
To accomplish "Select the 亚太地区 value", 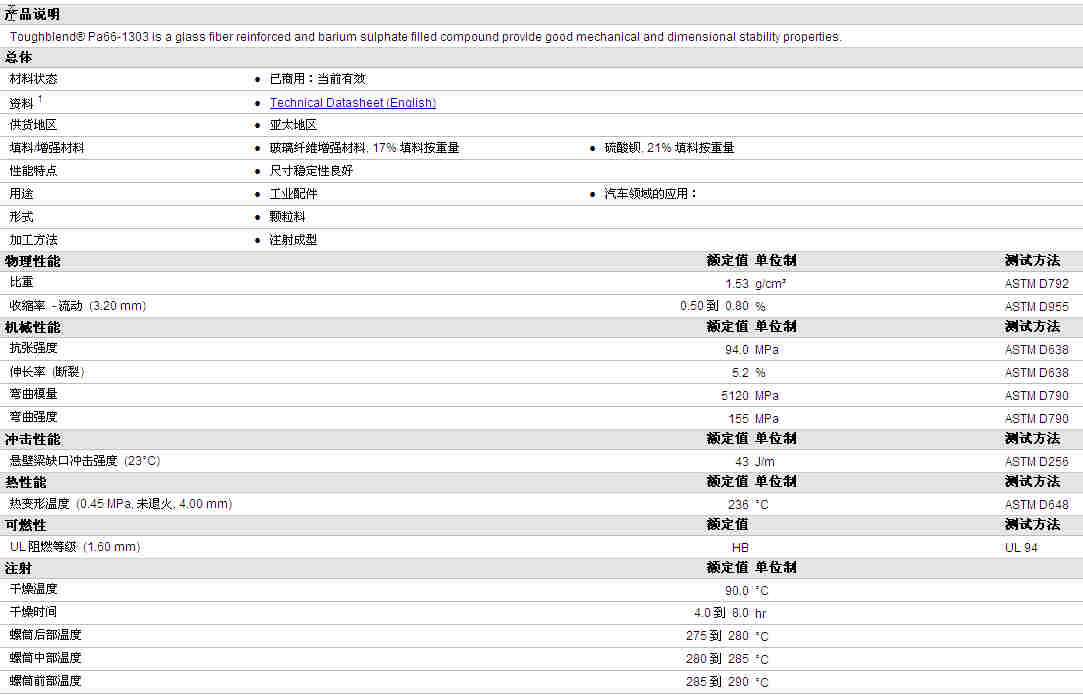I will click(293, 125).
